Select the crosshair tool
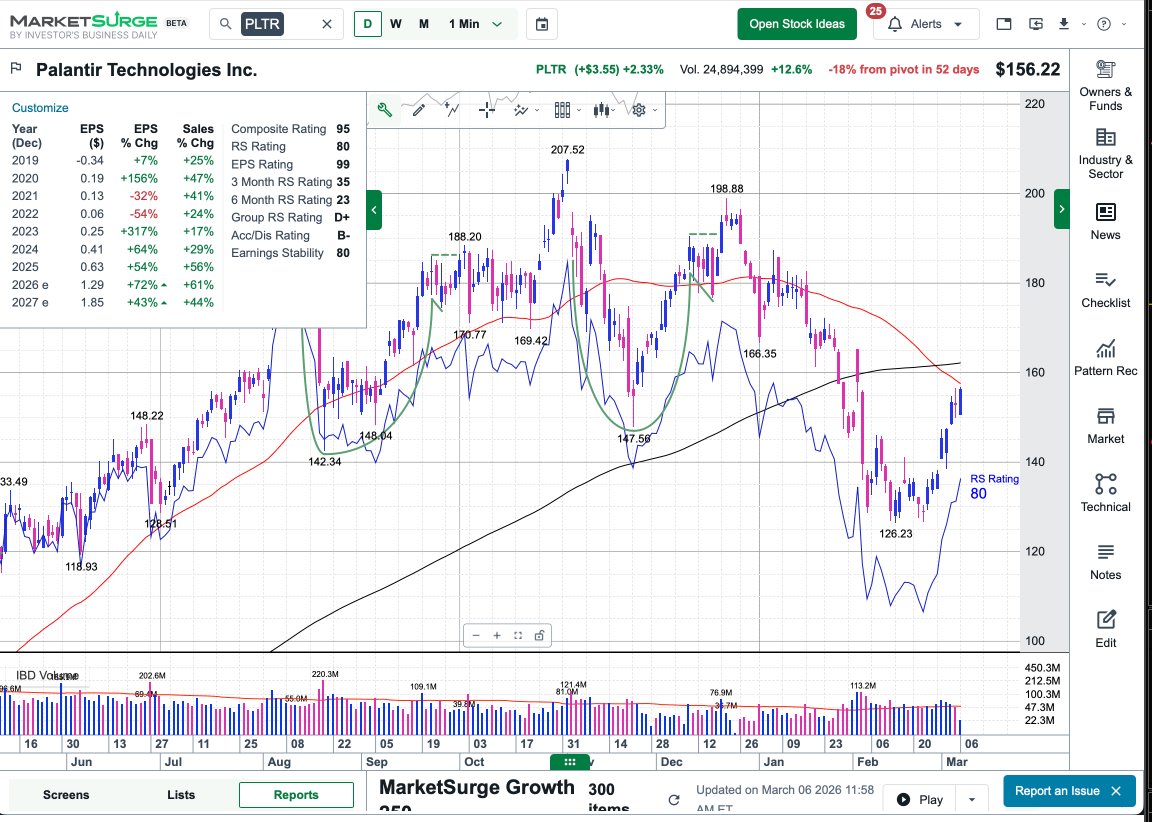Screen dimensions: 1152x822 point(486,110)
